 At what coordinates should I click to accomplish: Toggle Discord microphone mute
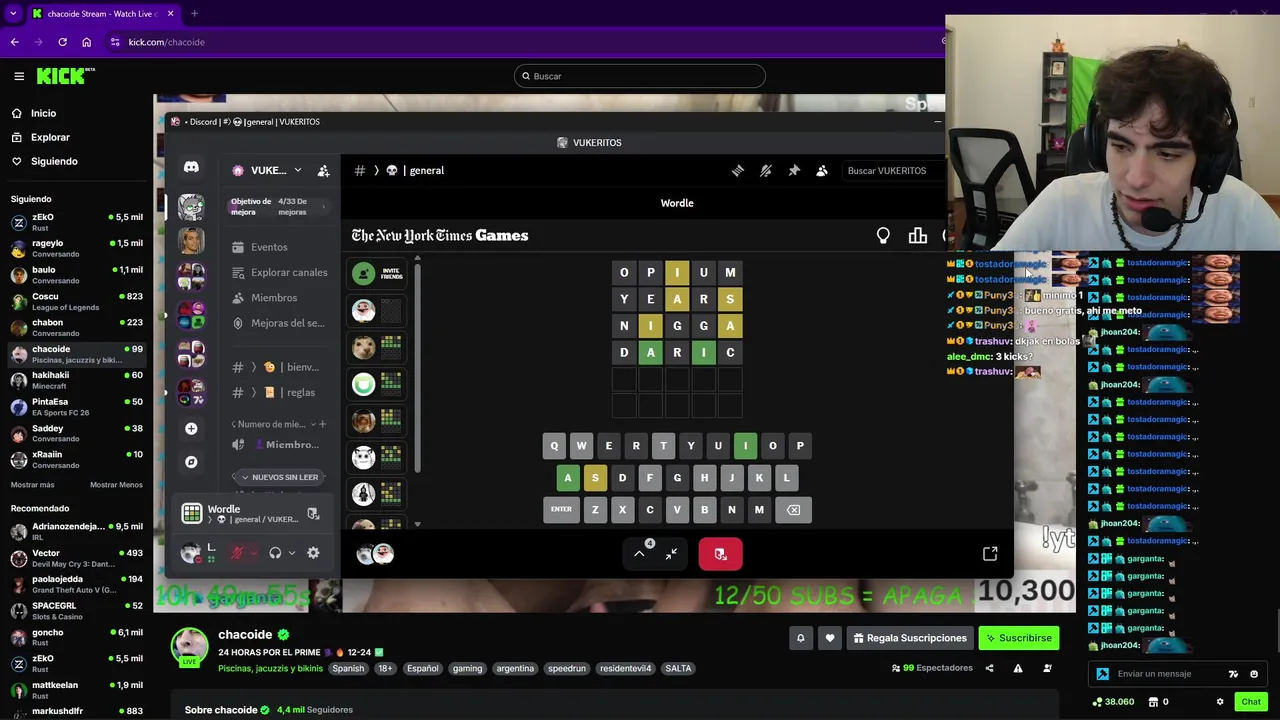pos(238,553)
